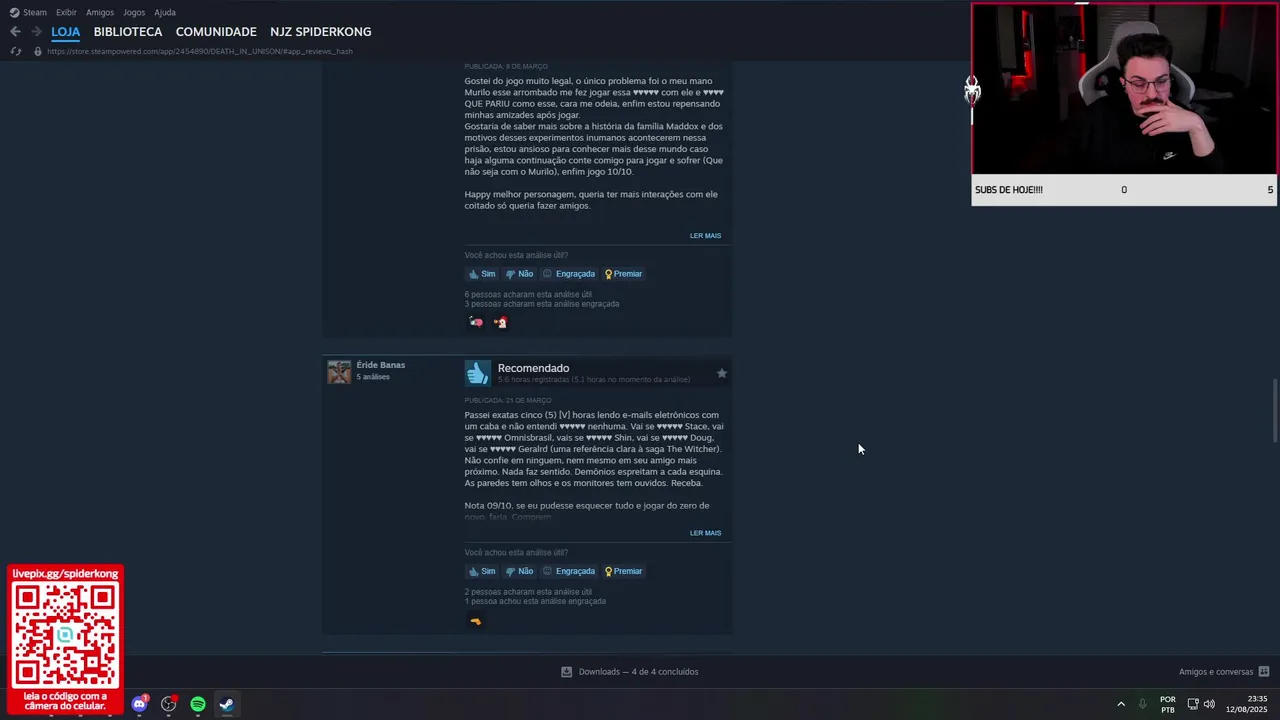
Task: Open Spotify from the taskbar
Action: [198, 704]
